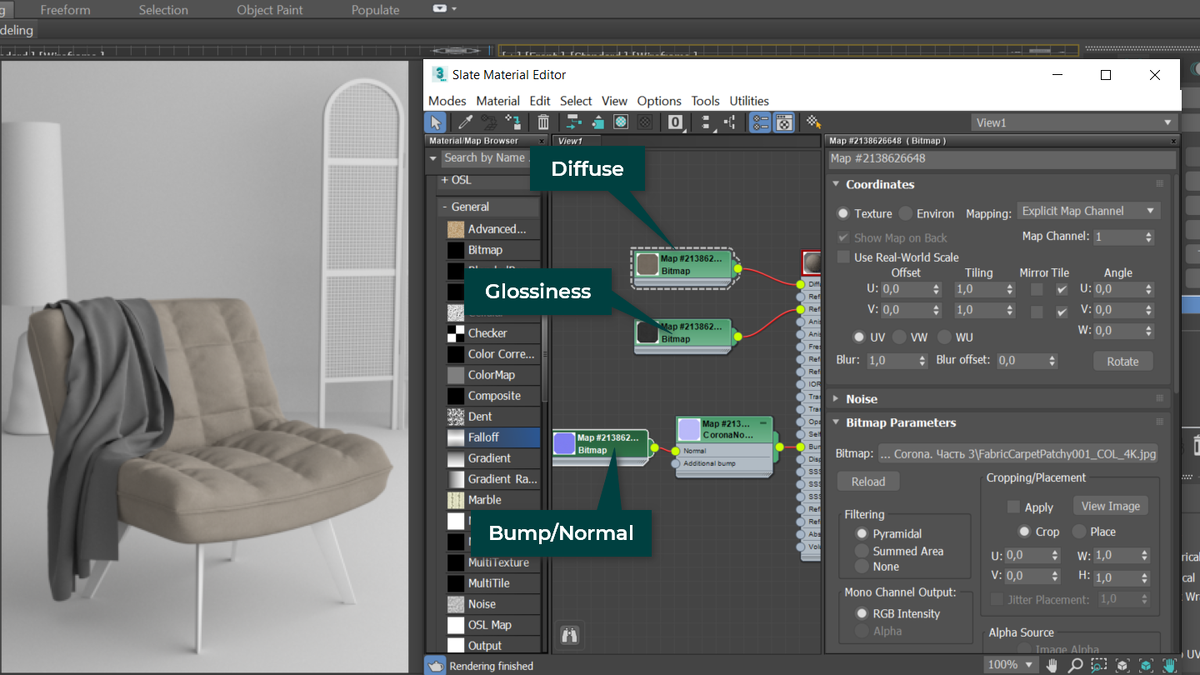The width and height of the screenshot is (1200, 675).
Task: Click the Select tool arrow icon
Action: [435, 122]
